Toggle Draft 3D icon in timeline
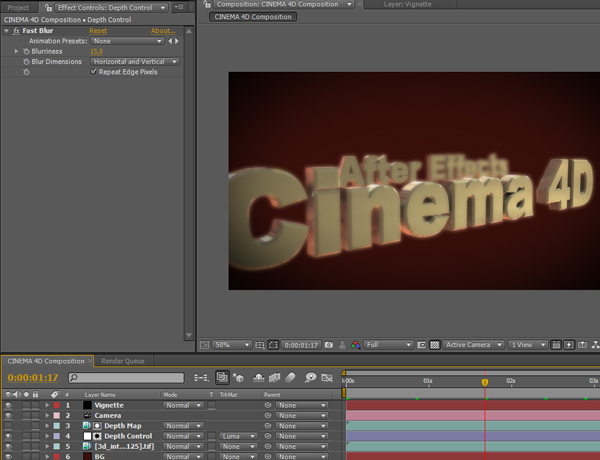Screen dimensions: 600x460 238,378
